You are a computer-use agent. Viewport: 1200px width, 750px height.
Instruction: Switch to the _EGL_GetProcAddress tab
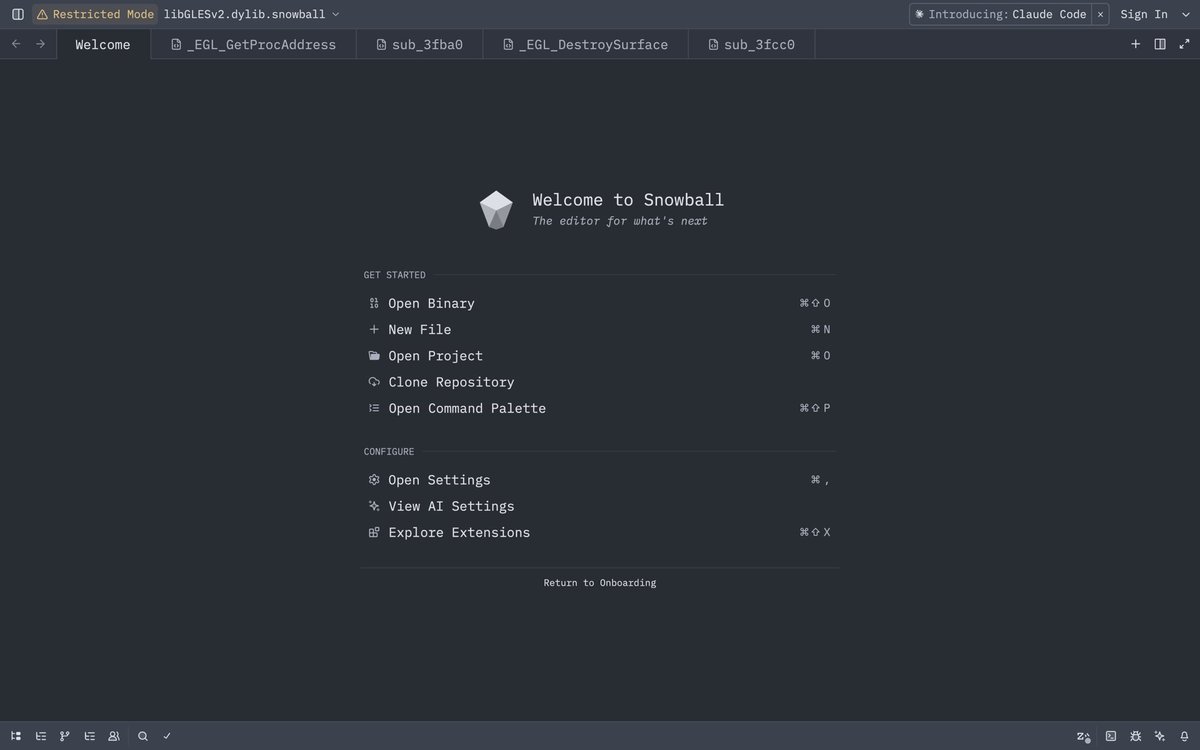pyautogui.click(x=254, y=44)
